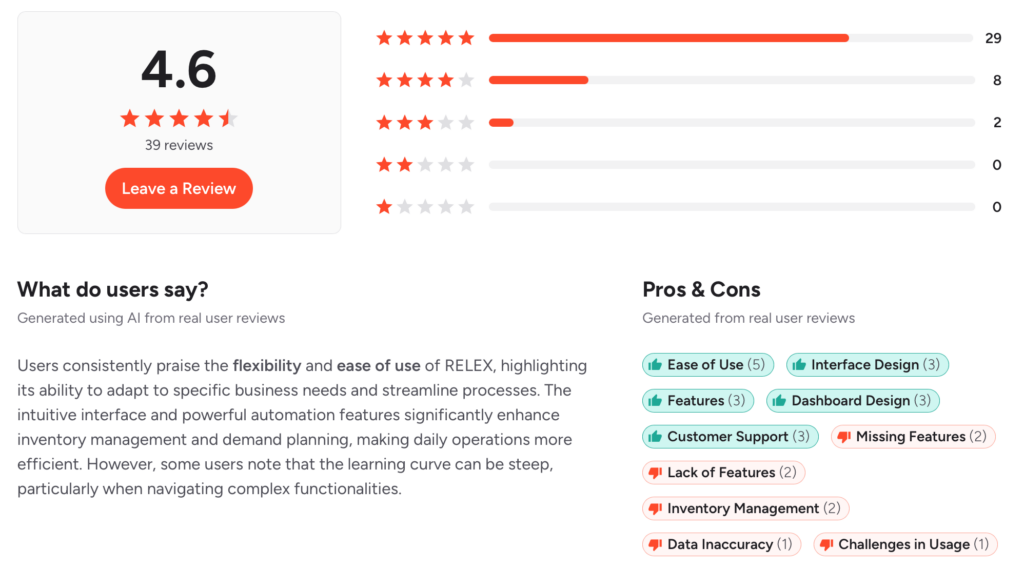Image resolution: width=1024 pixels, height=587 pixels.
Task: Click the 39 reviews count text
Action: coord(179,145)
